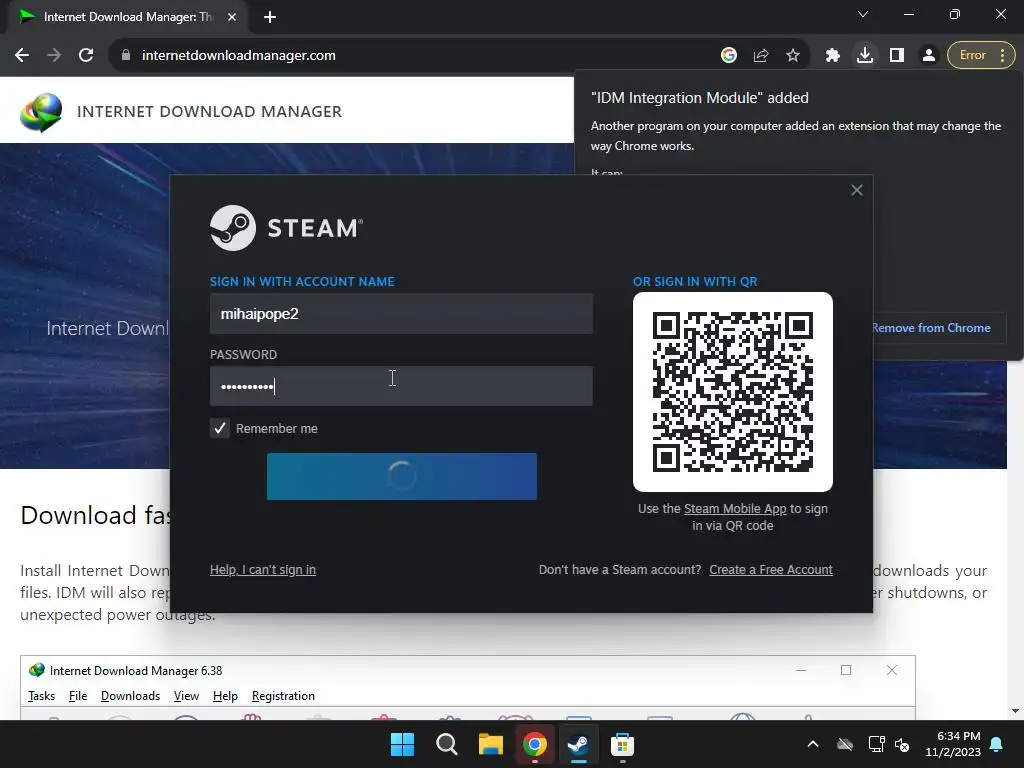The width and height of the screenshot is (1024, 768).
Task: Open Windows taskbar search
Action: (x=447, y=744)
